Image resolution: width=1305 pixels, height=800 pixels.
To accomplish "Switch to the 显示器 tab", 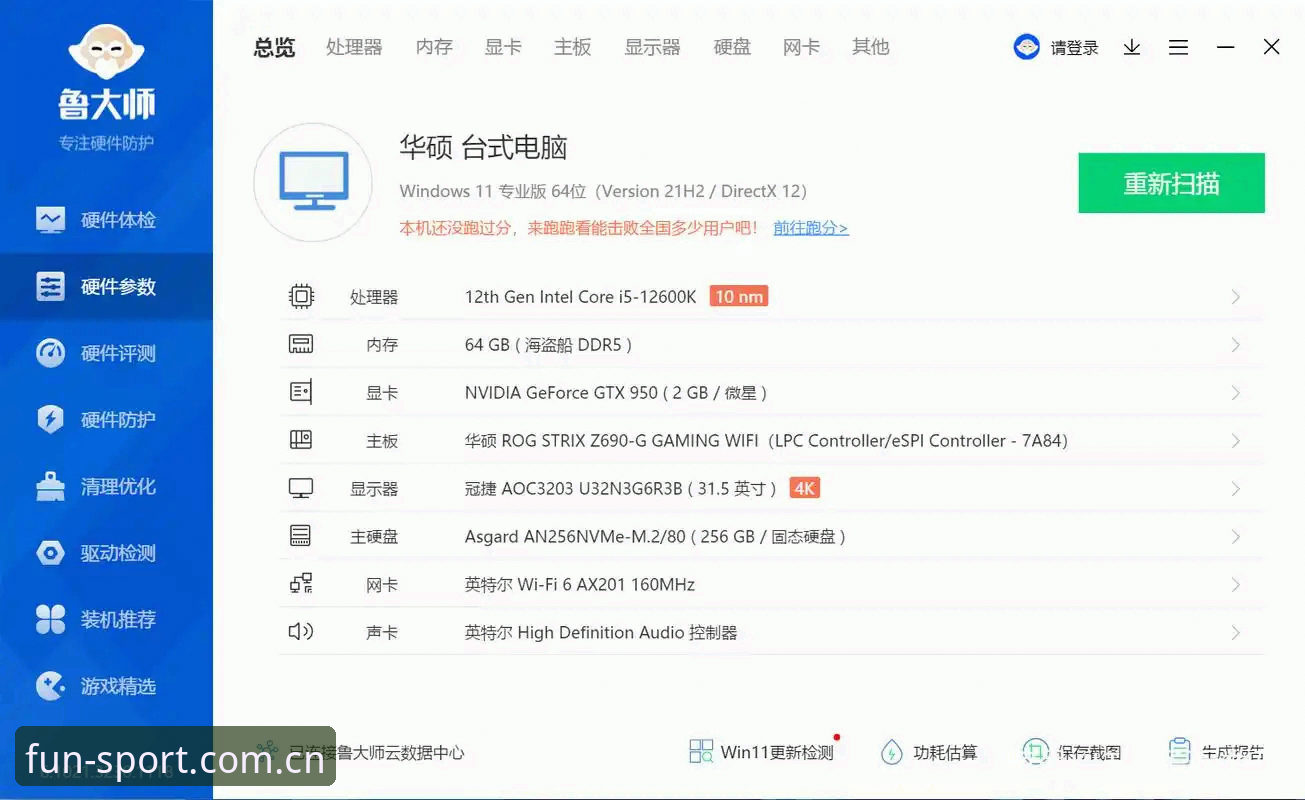I will [652, 47].
